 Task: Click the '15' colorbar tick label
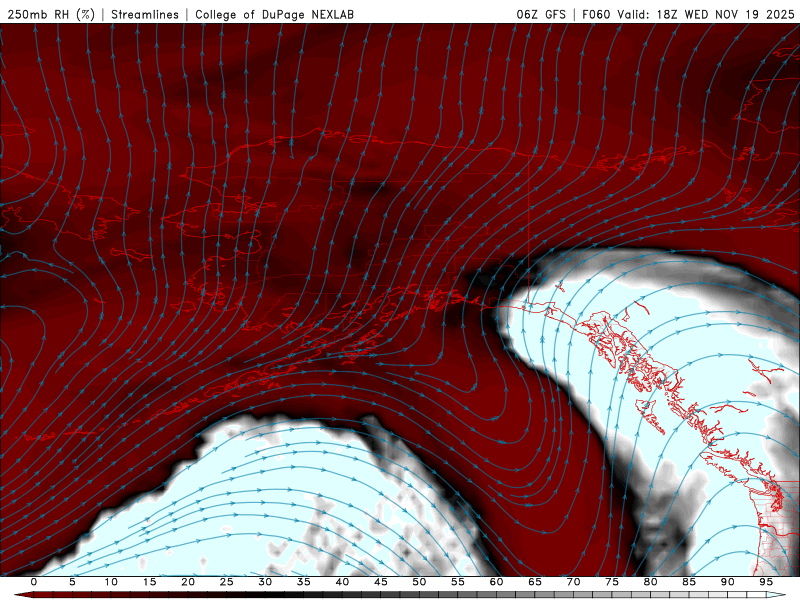point(149,582)
